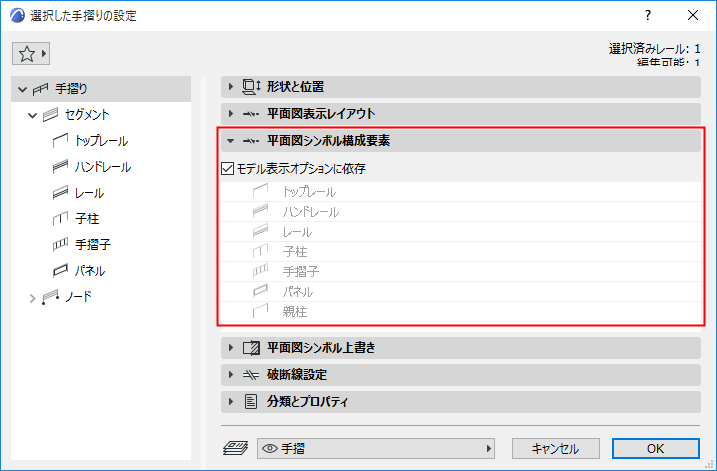Screen dimensions: 717x471
Task: Click the ハンドレール icon in left tree
Action: [x=60, y=167]
